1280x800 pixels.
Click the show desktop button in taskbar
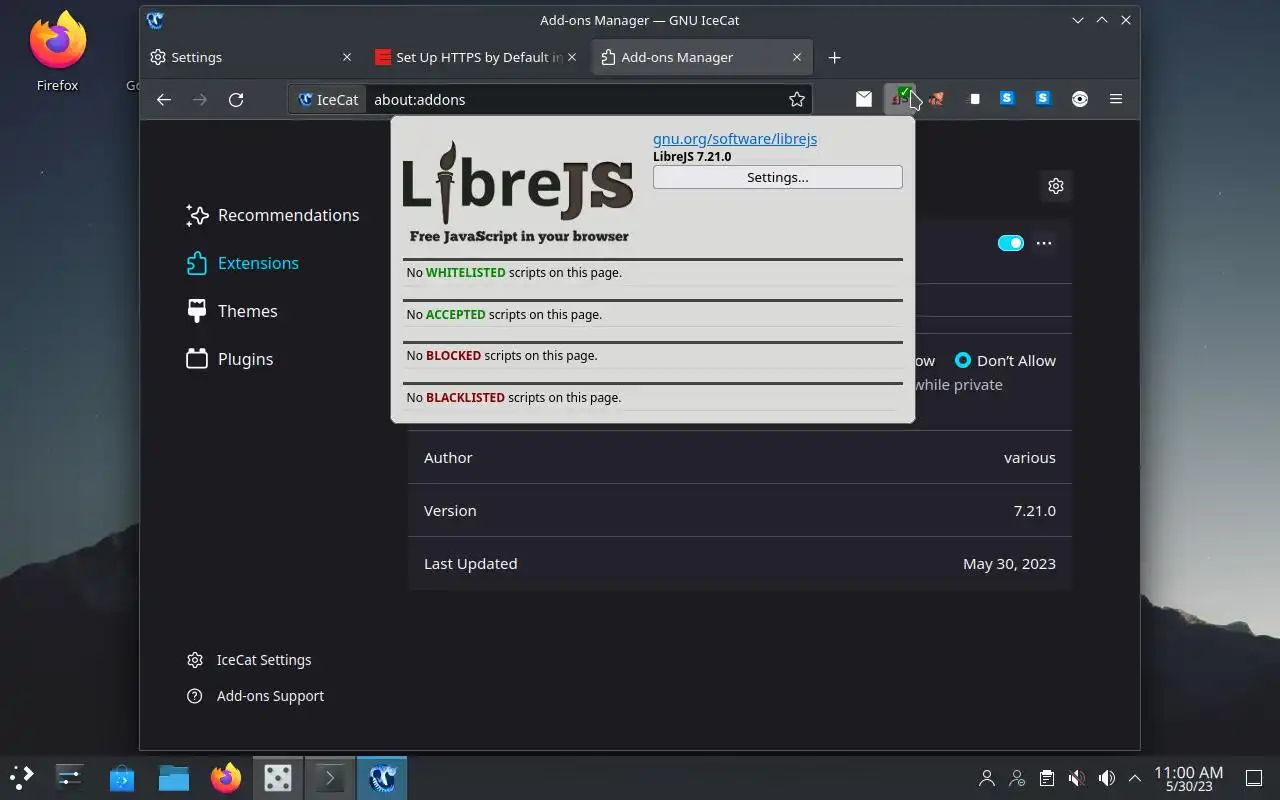[1254, 778]
